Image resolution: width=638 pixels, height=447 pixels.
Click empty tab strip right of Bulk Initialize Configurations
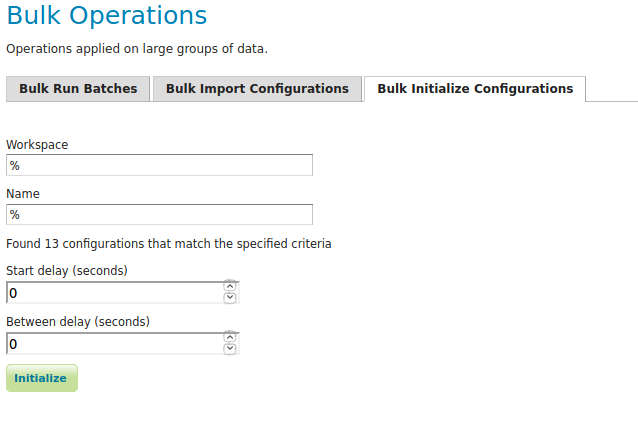tap(611, 89)
